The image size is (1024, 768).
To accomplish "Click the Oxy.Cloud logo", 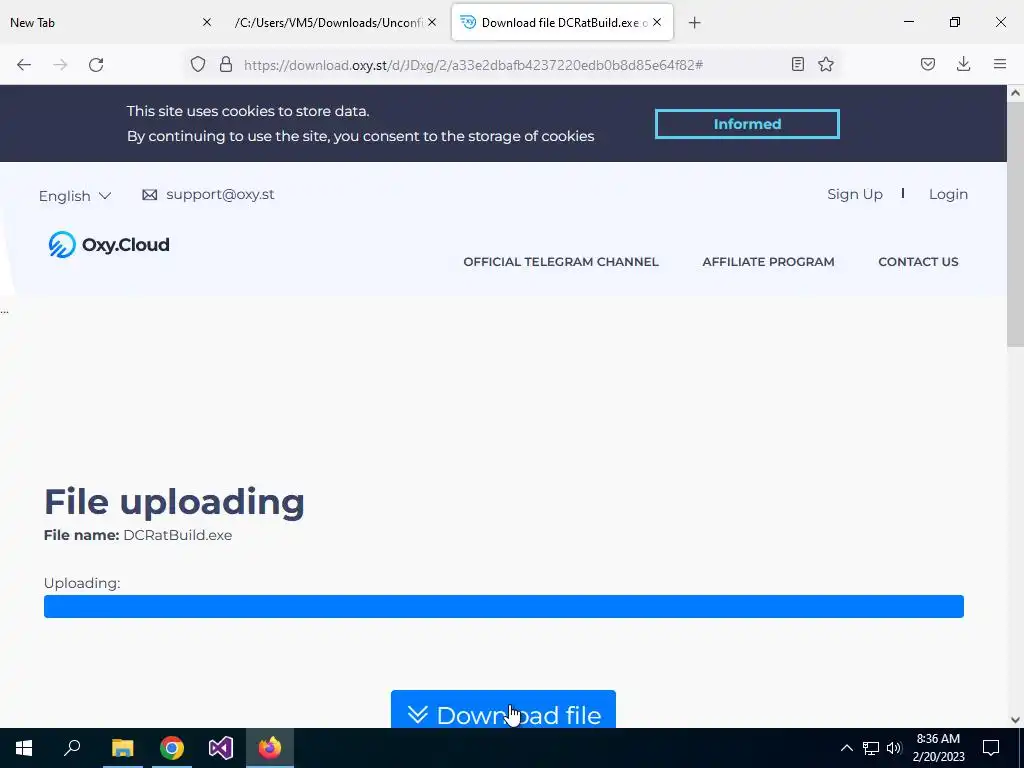I will 109,245.
